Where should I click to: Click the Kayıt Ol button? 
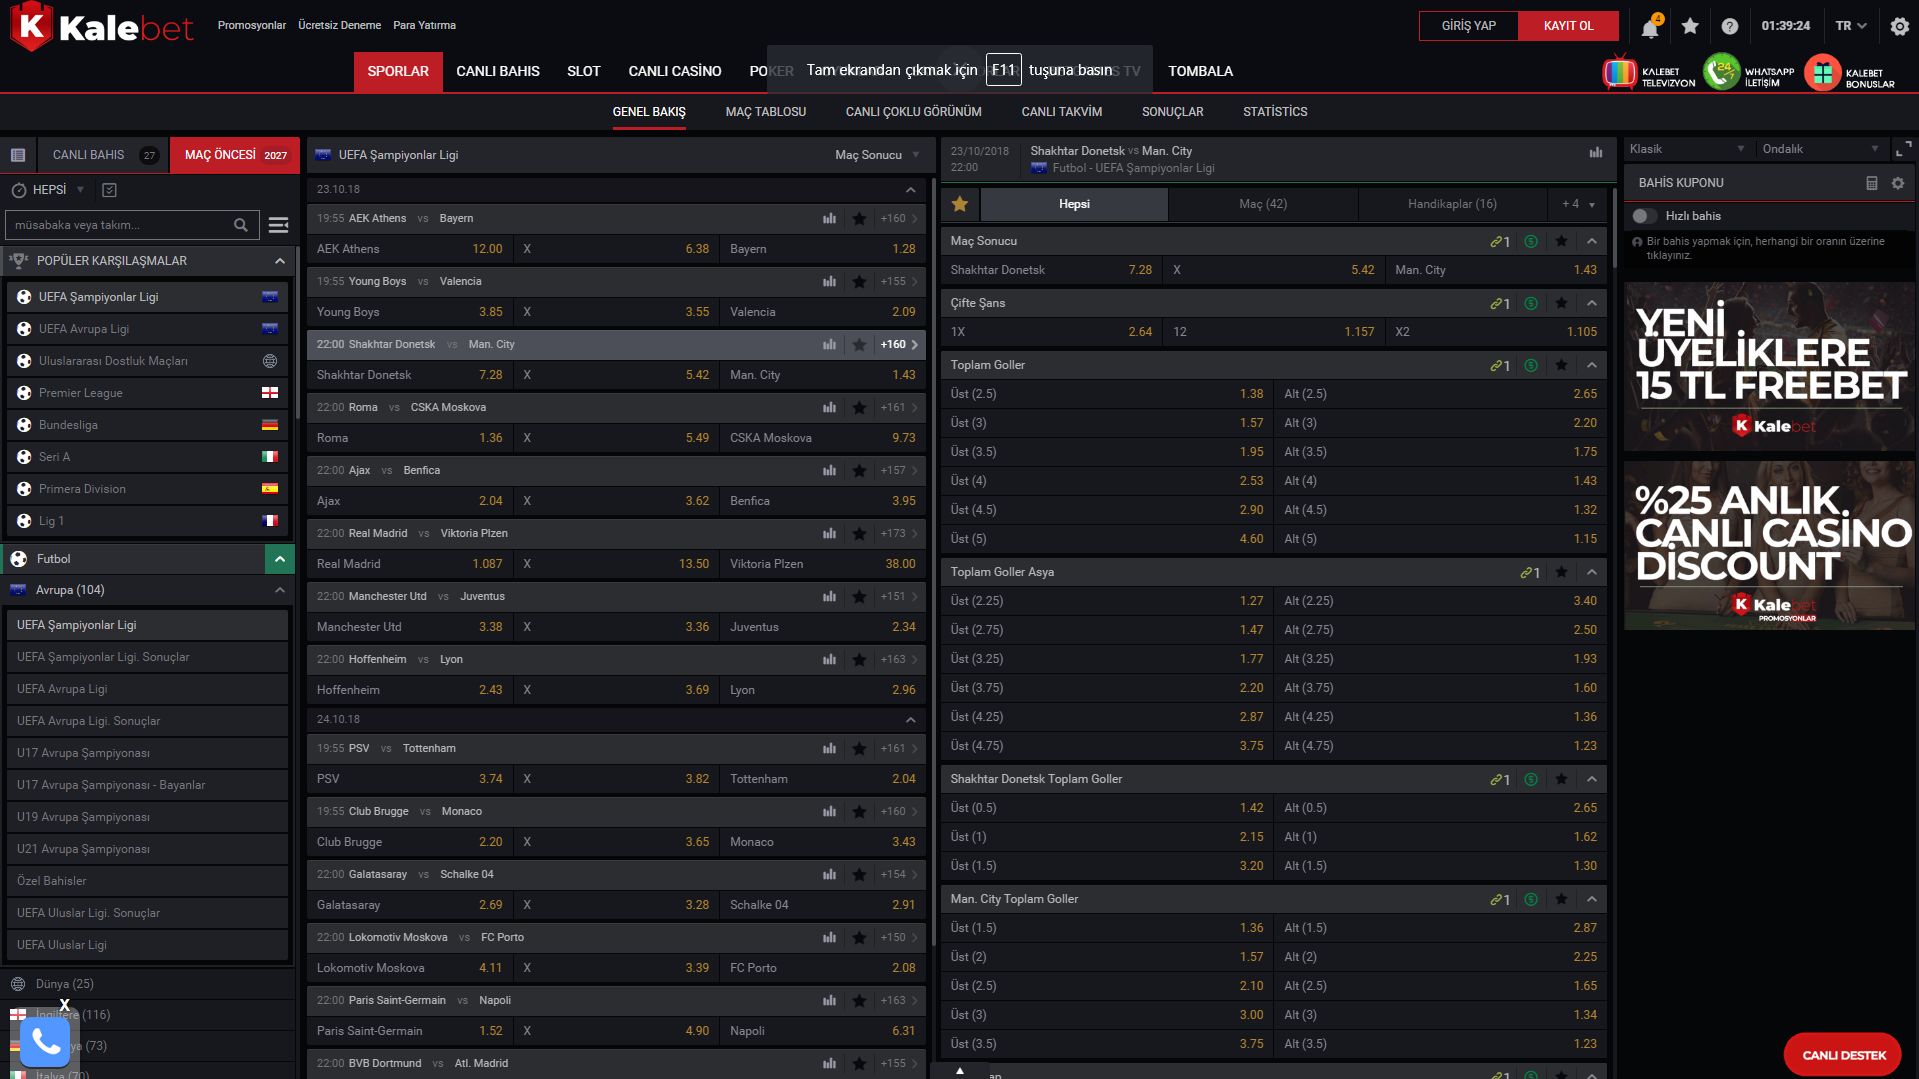tap(1567, 26)
